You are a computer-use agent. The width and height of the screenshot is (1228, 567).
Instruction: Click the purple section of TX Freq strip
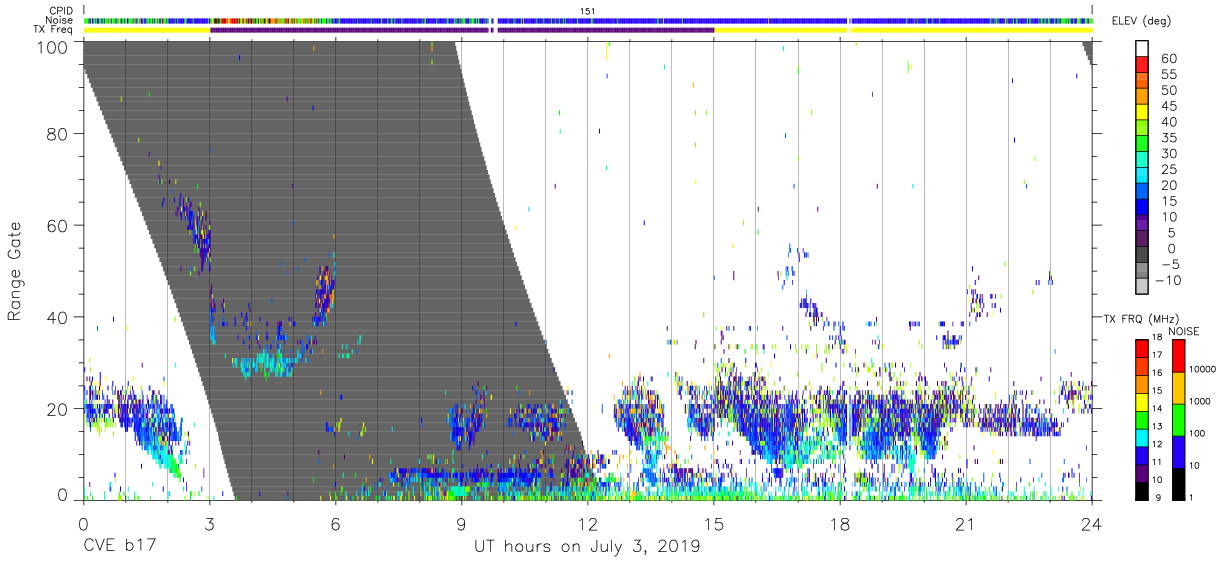pyautogui.click(x=461, y=30)
